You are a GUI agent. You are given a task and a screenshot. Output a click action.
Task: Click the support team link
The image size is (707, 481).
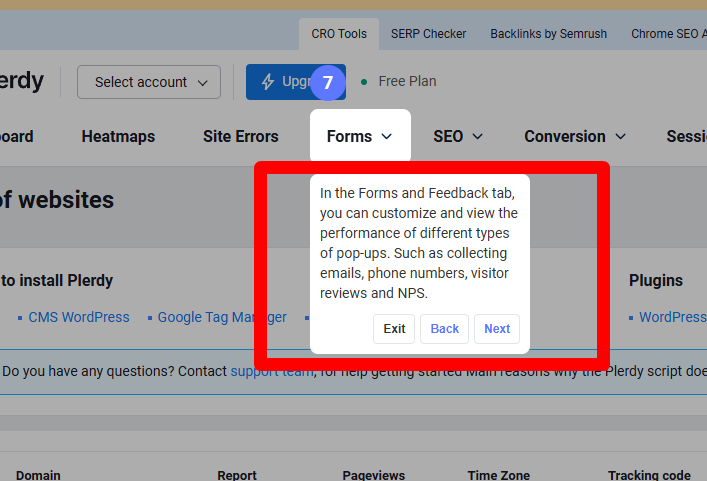pos(272,371)
